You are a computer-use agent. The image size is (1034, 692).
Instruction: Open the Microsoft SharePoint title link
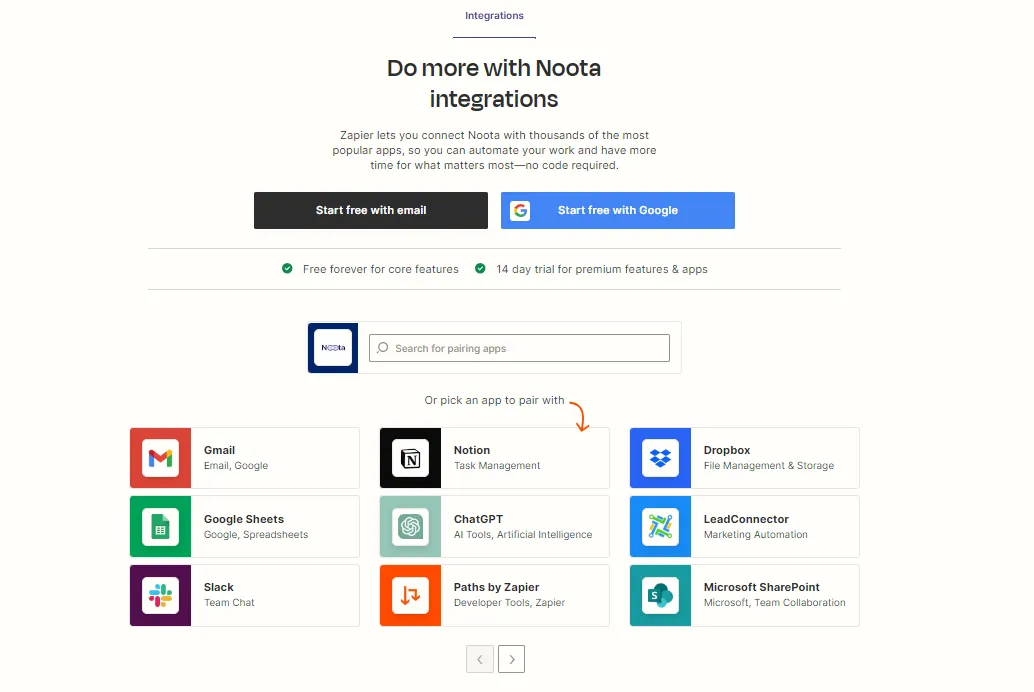tap(761, 587)
